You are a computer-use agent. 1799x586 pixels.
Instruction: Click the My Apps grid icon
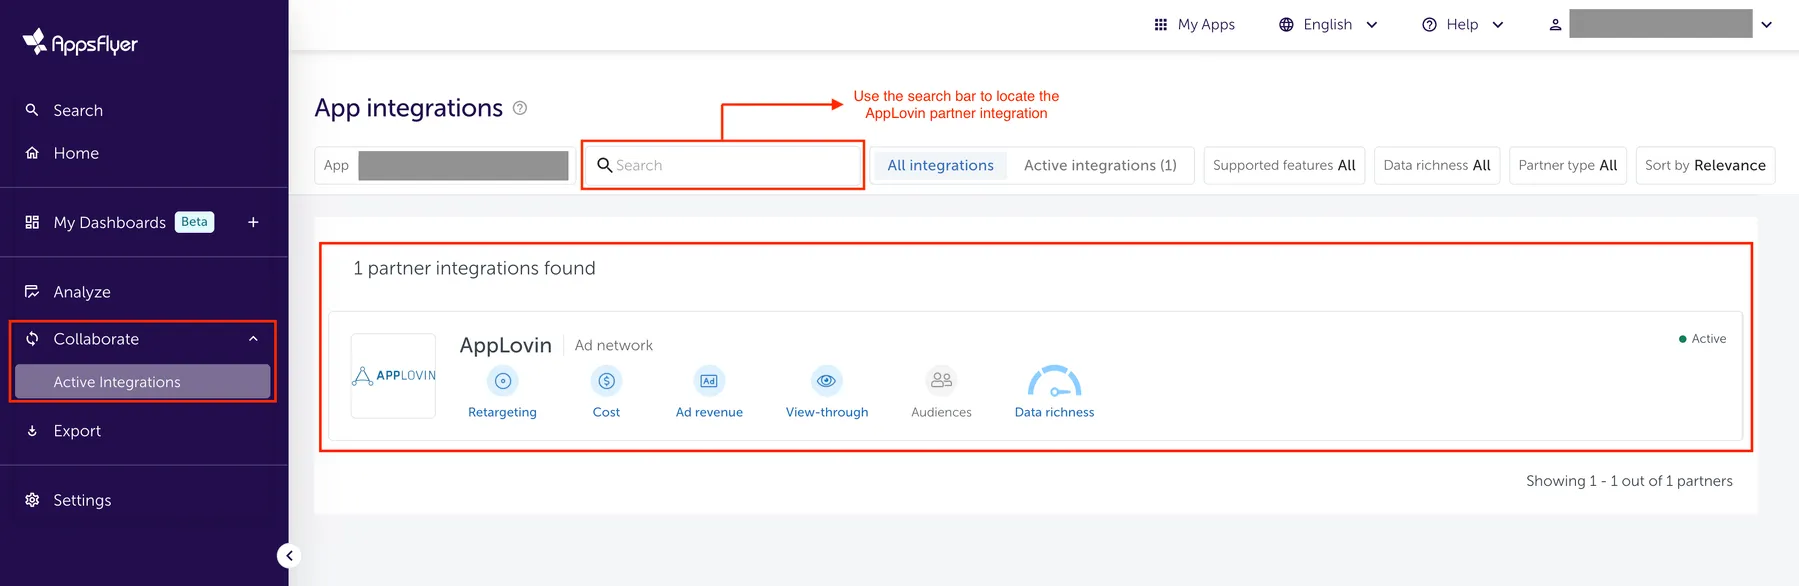(x=1161, y=24)
